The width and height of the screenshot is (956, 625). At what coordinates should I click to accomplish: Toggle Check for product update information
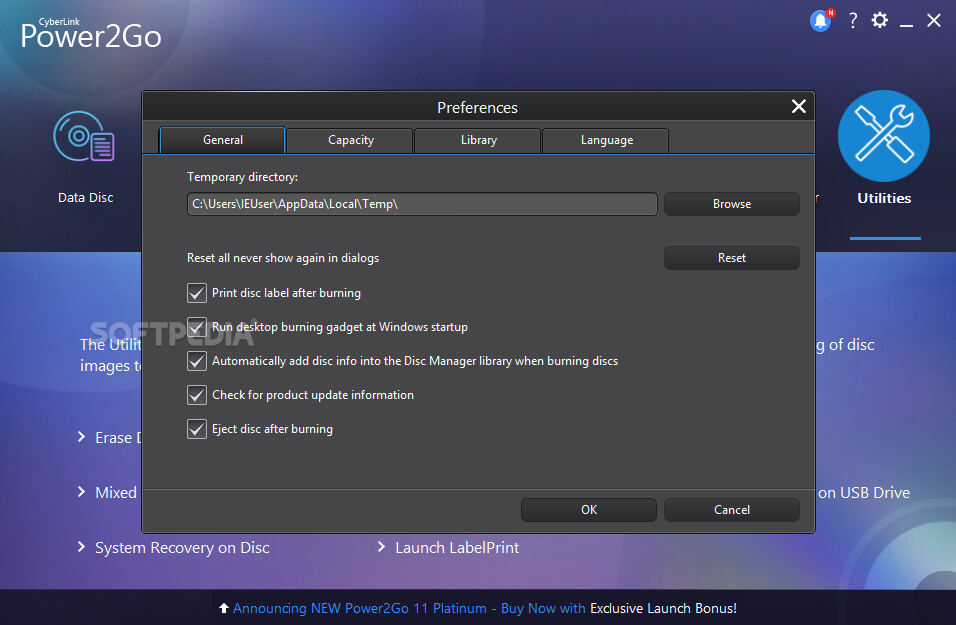pyautogui.click(x=196, y=395)
